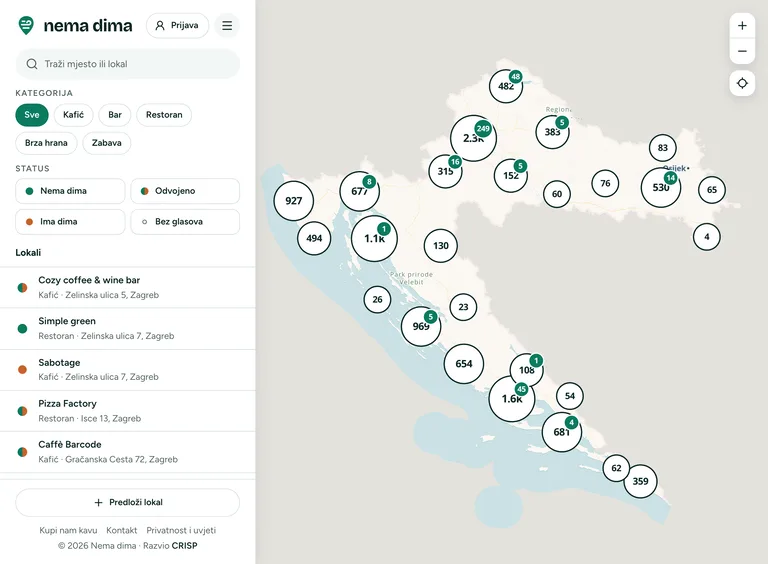Open the Caffè Barcode listing

(127, 452)
